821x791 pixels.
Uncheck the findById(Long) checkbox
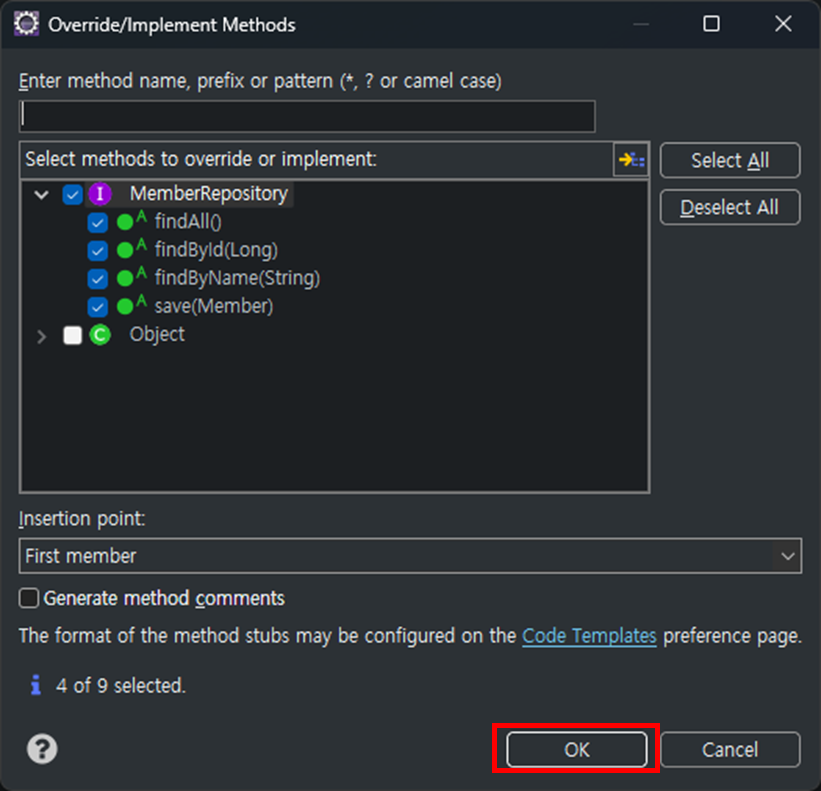pos(97,251)
